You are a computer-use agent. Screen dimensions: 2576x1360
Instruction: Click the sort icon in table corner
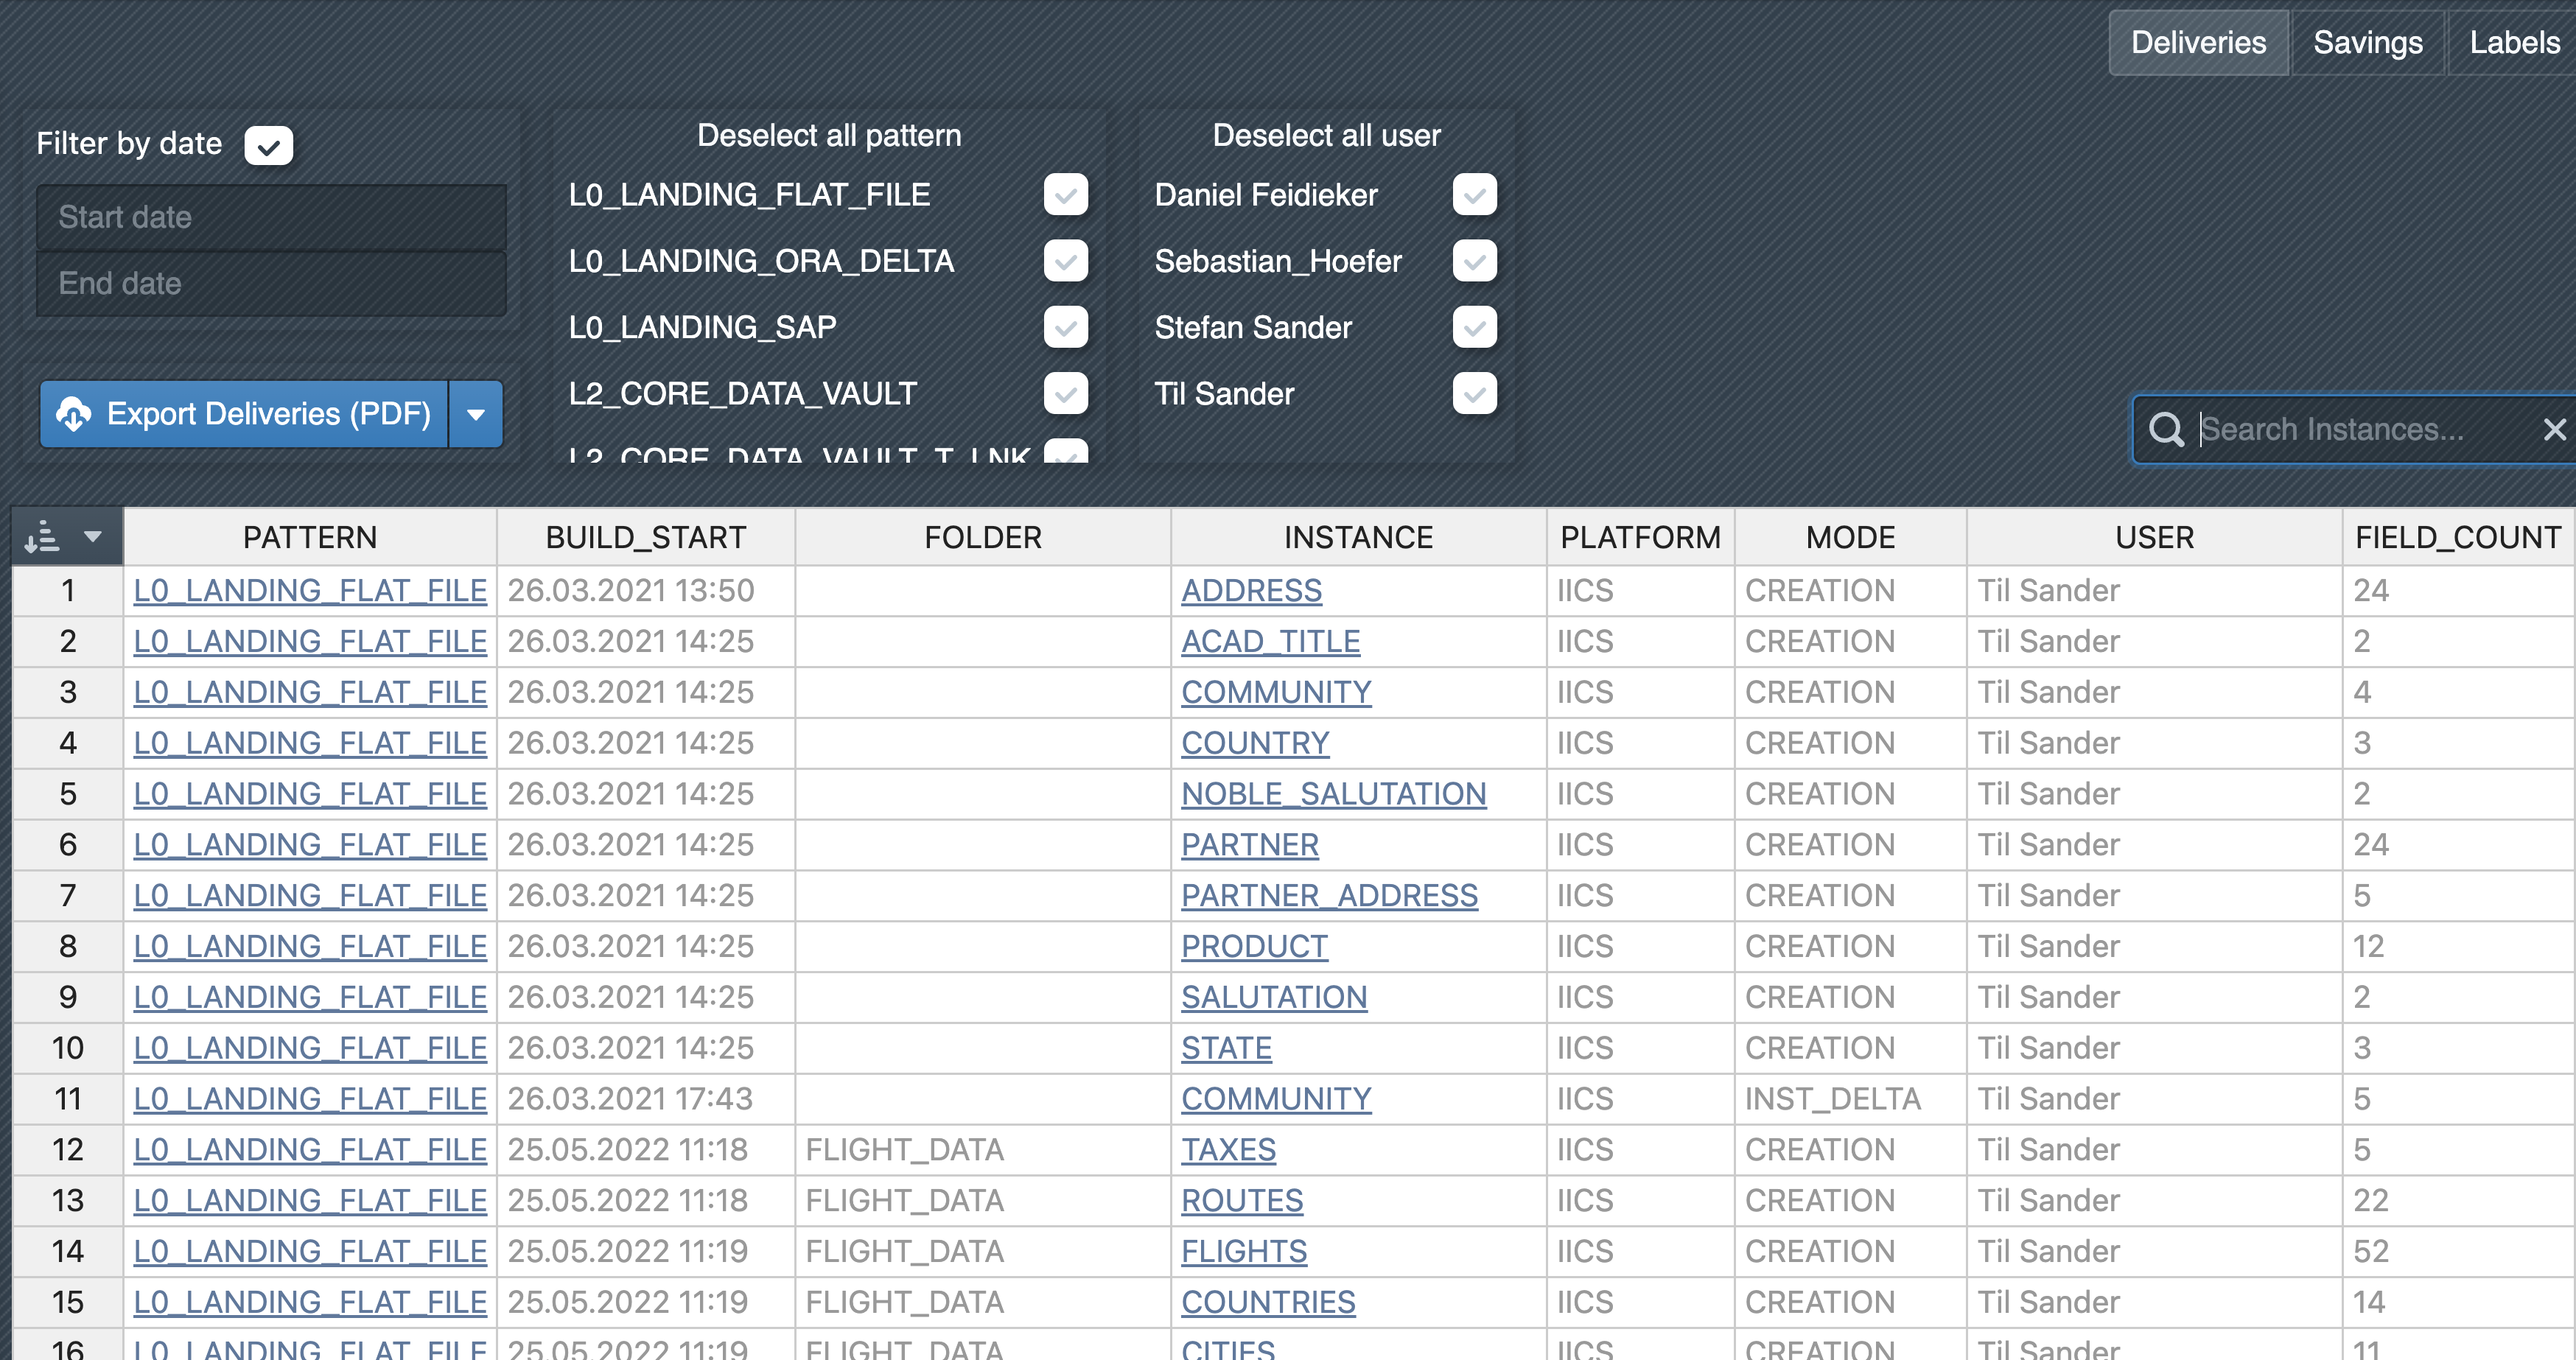coord(42,537)
